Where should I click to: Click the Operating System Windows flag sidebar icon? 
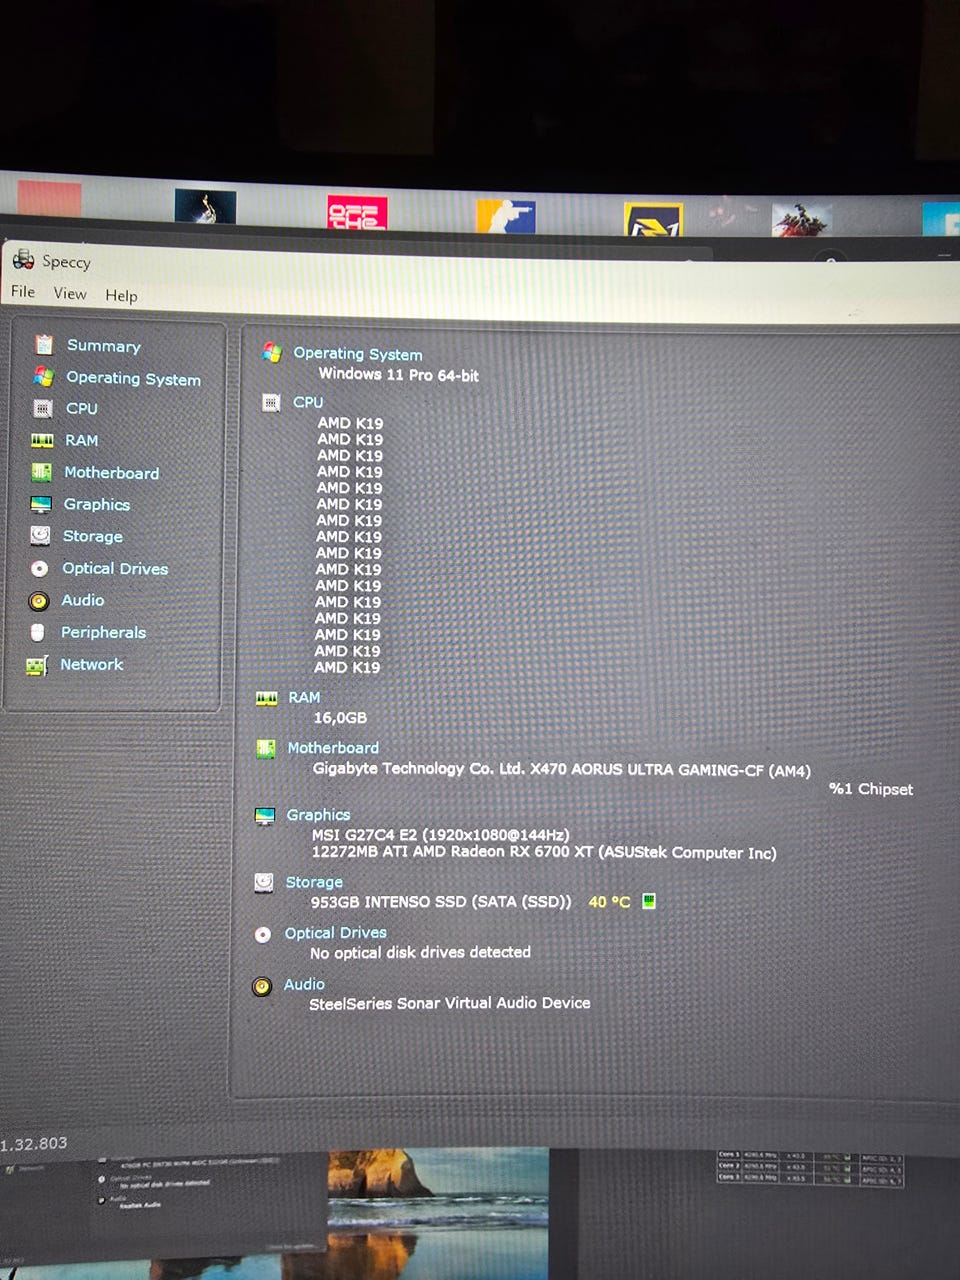(43, 377)
